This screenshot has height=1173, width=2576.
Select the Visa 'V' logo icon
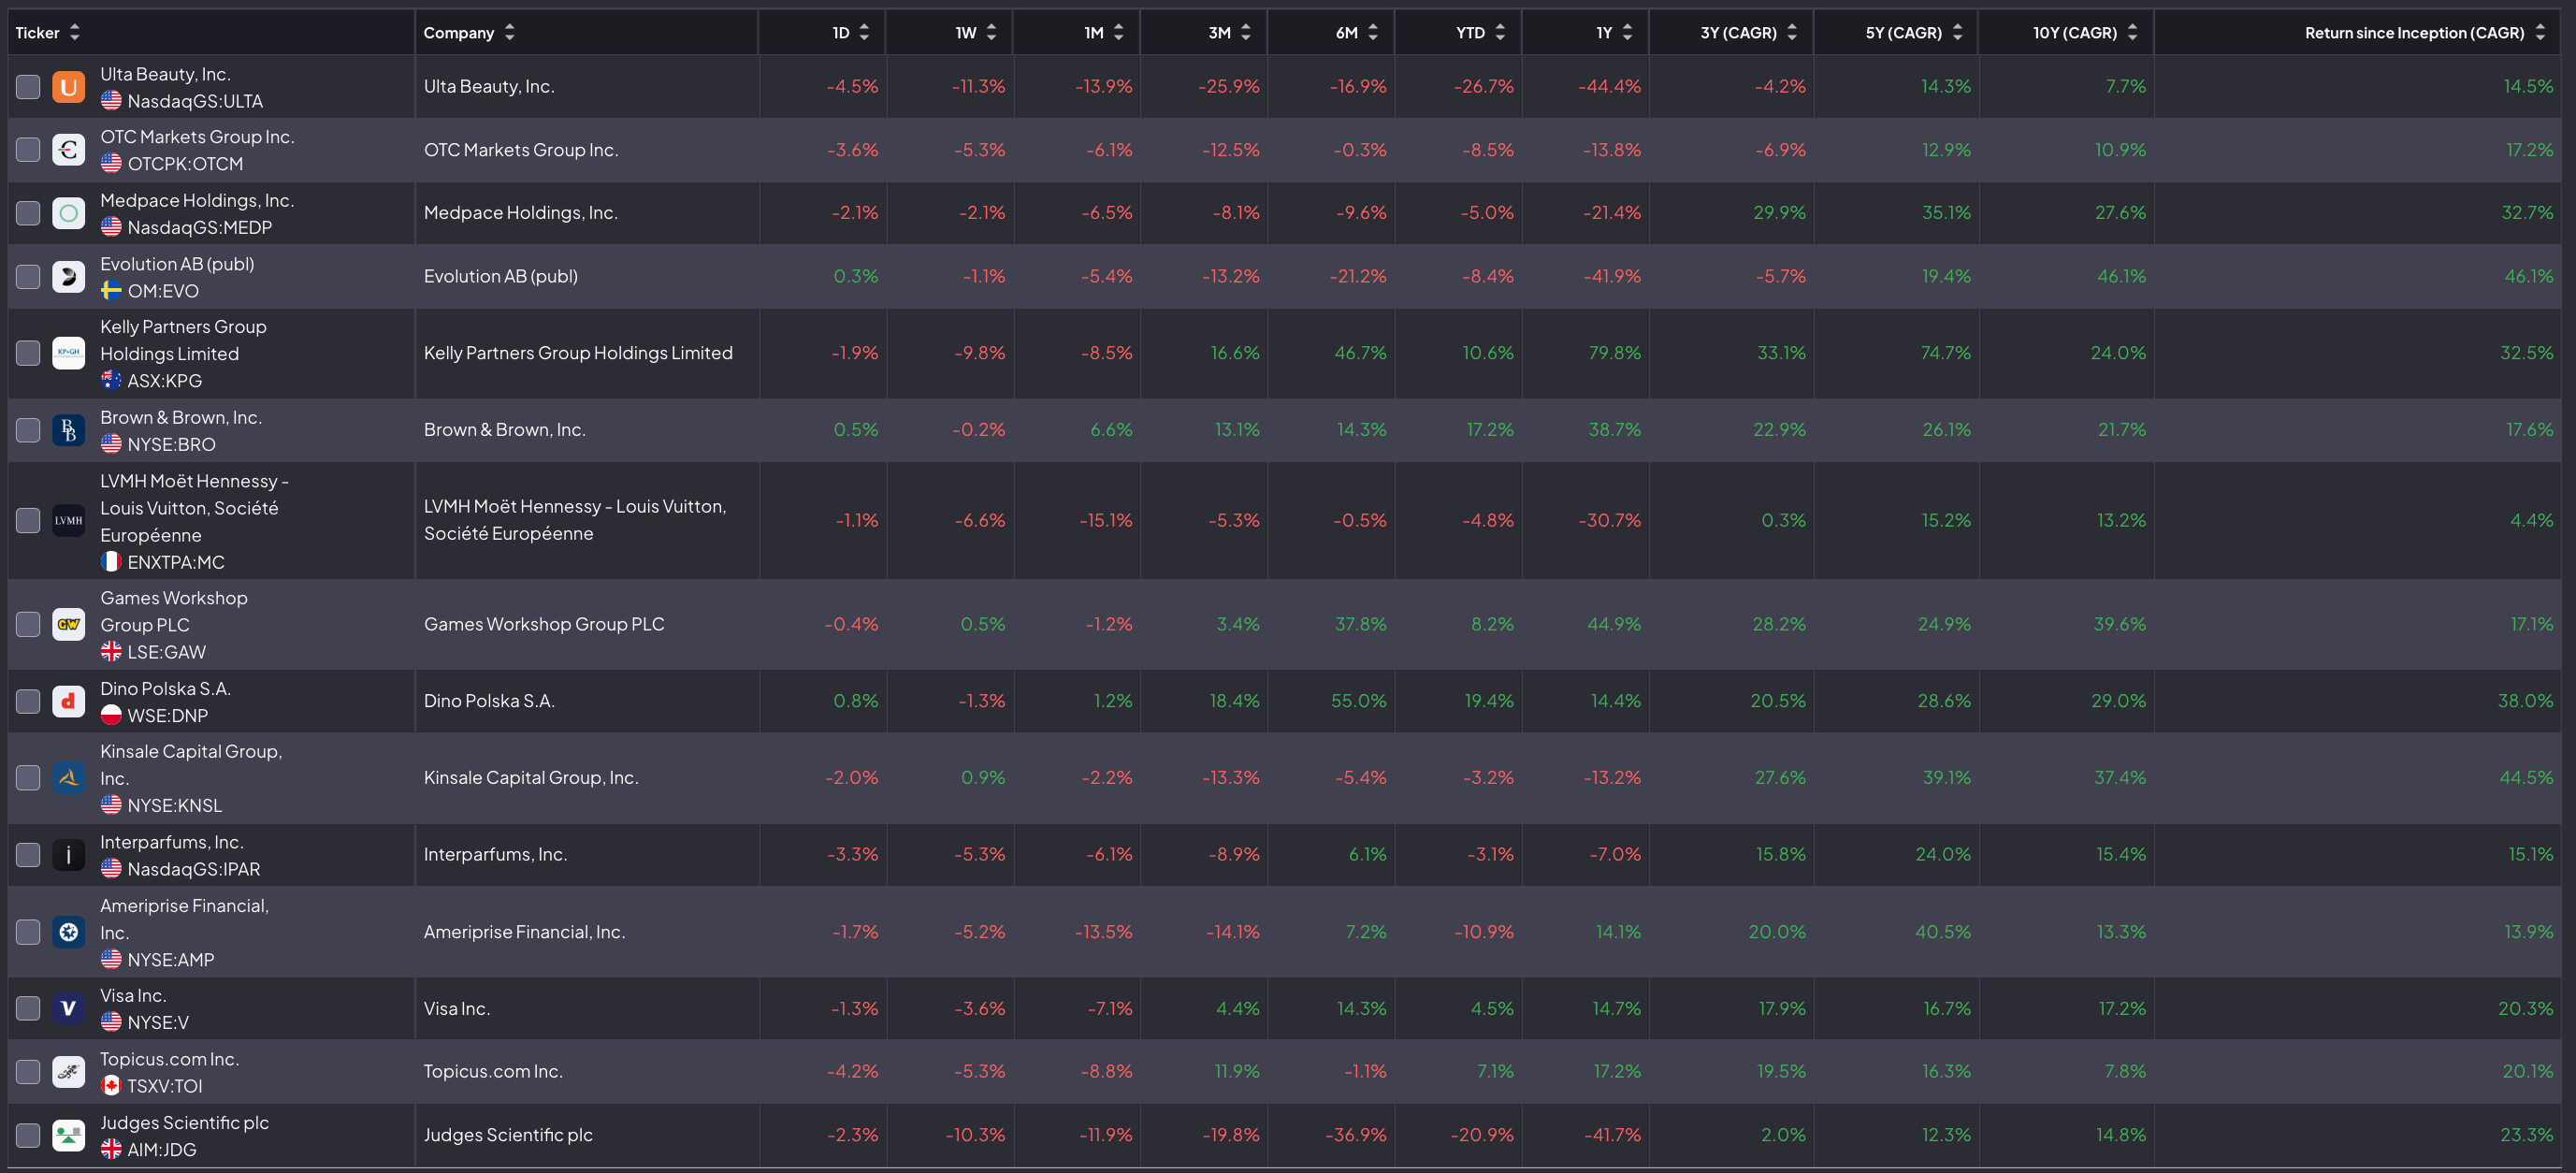coord(68,1009)
